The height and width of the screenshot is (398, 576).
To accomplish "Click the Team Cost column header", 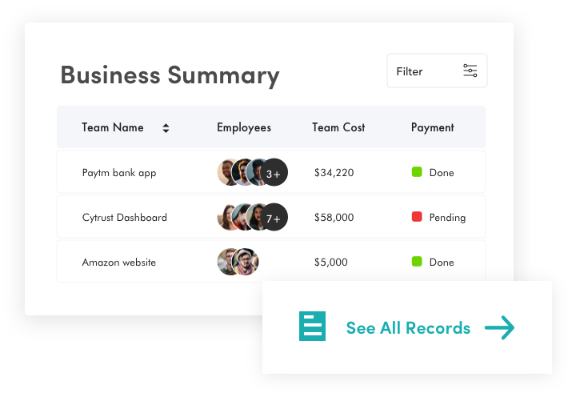I will pyautogui.click(x=339, y=127).
